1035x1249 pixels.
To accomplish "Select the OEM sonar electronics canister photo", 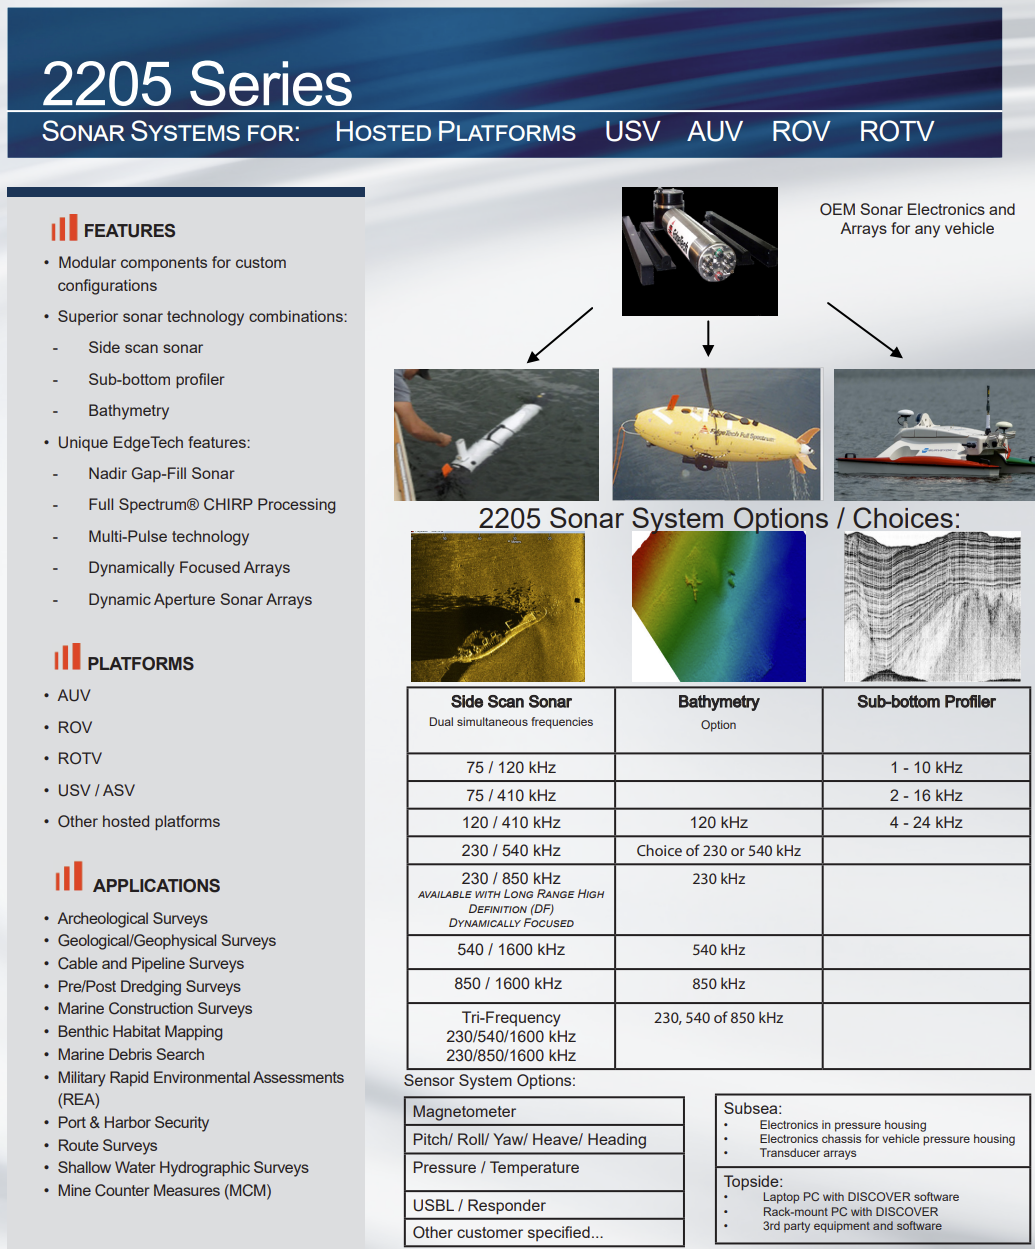I will pos(699,251).
